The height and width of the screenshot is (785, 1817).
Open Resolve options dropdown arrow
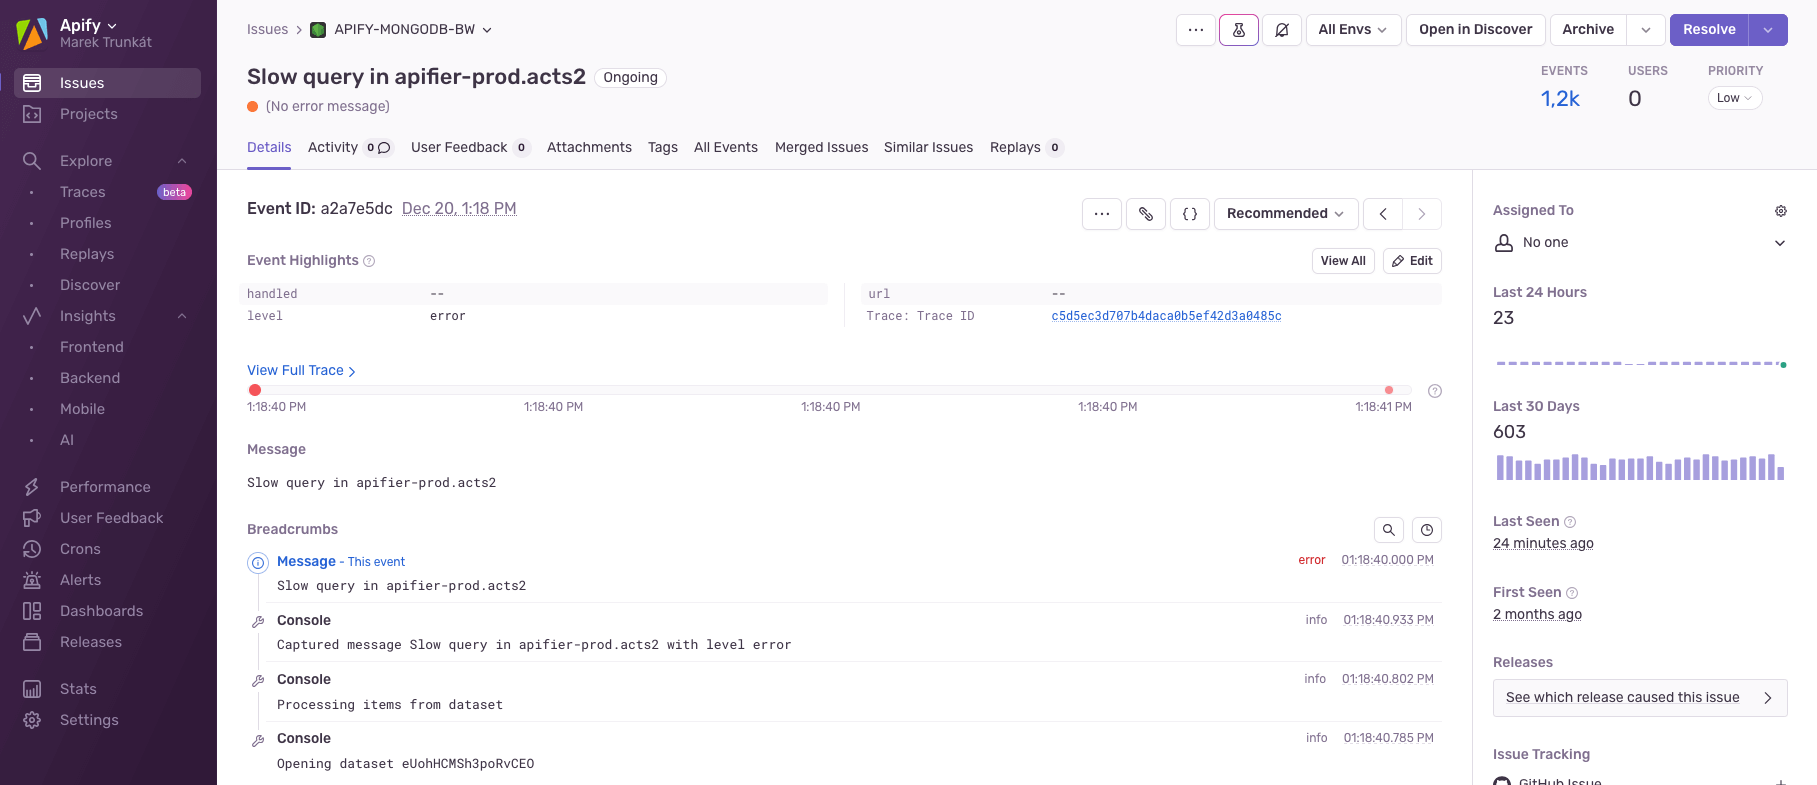[x=1768, y=30]
